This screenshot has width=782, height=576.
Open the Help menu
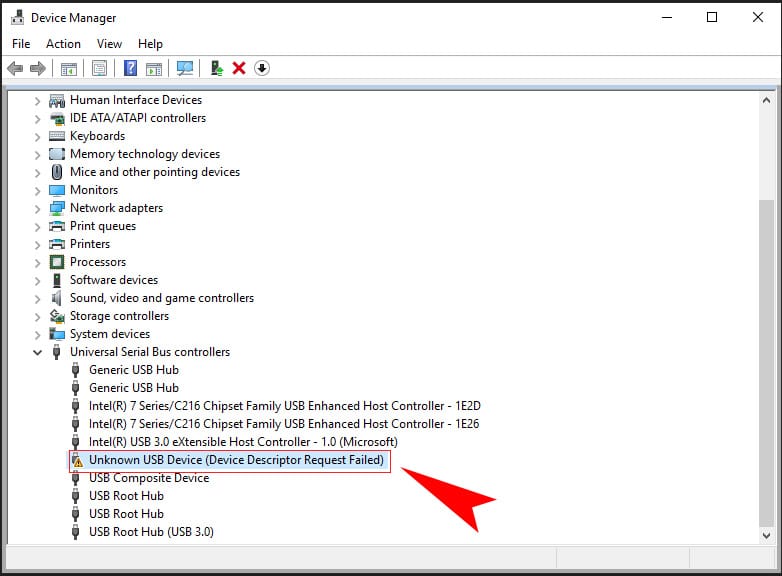coord(150,44)
